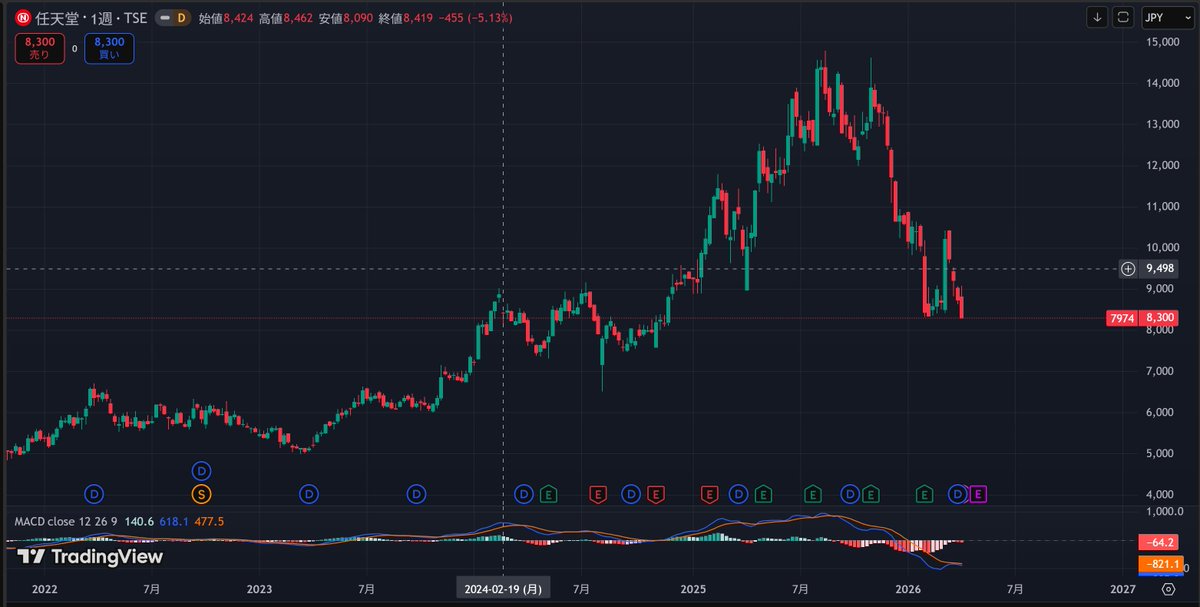The width and height of the screenshot is (1200, 607).
Task: Click a green E earnings marker badge
Action: 548,493
